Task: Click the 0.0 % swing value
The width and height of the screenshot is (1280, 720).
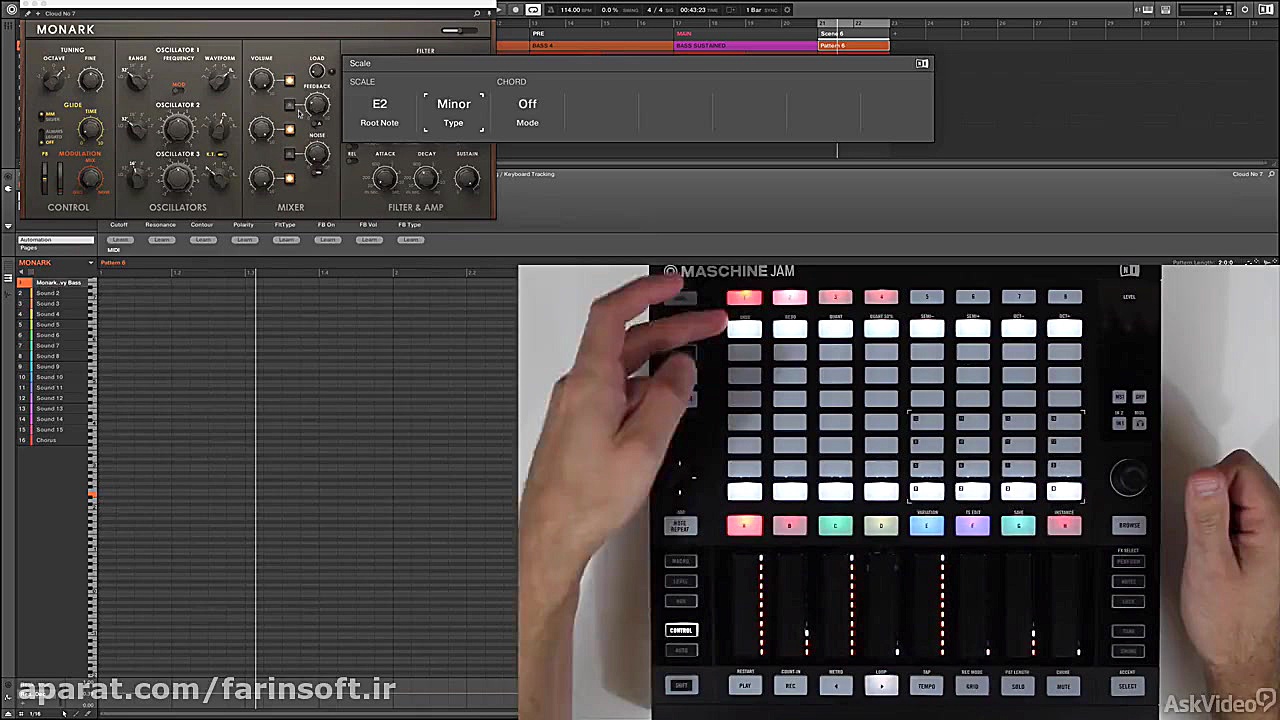Action: (x=611, y=10)
